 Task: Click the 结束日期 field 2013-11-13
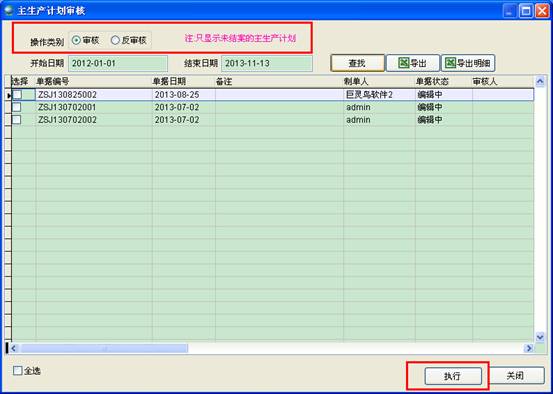tap(267, 63)
